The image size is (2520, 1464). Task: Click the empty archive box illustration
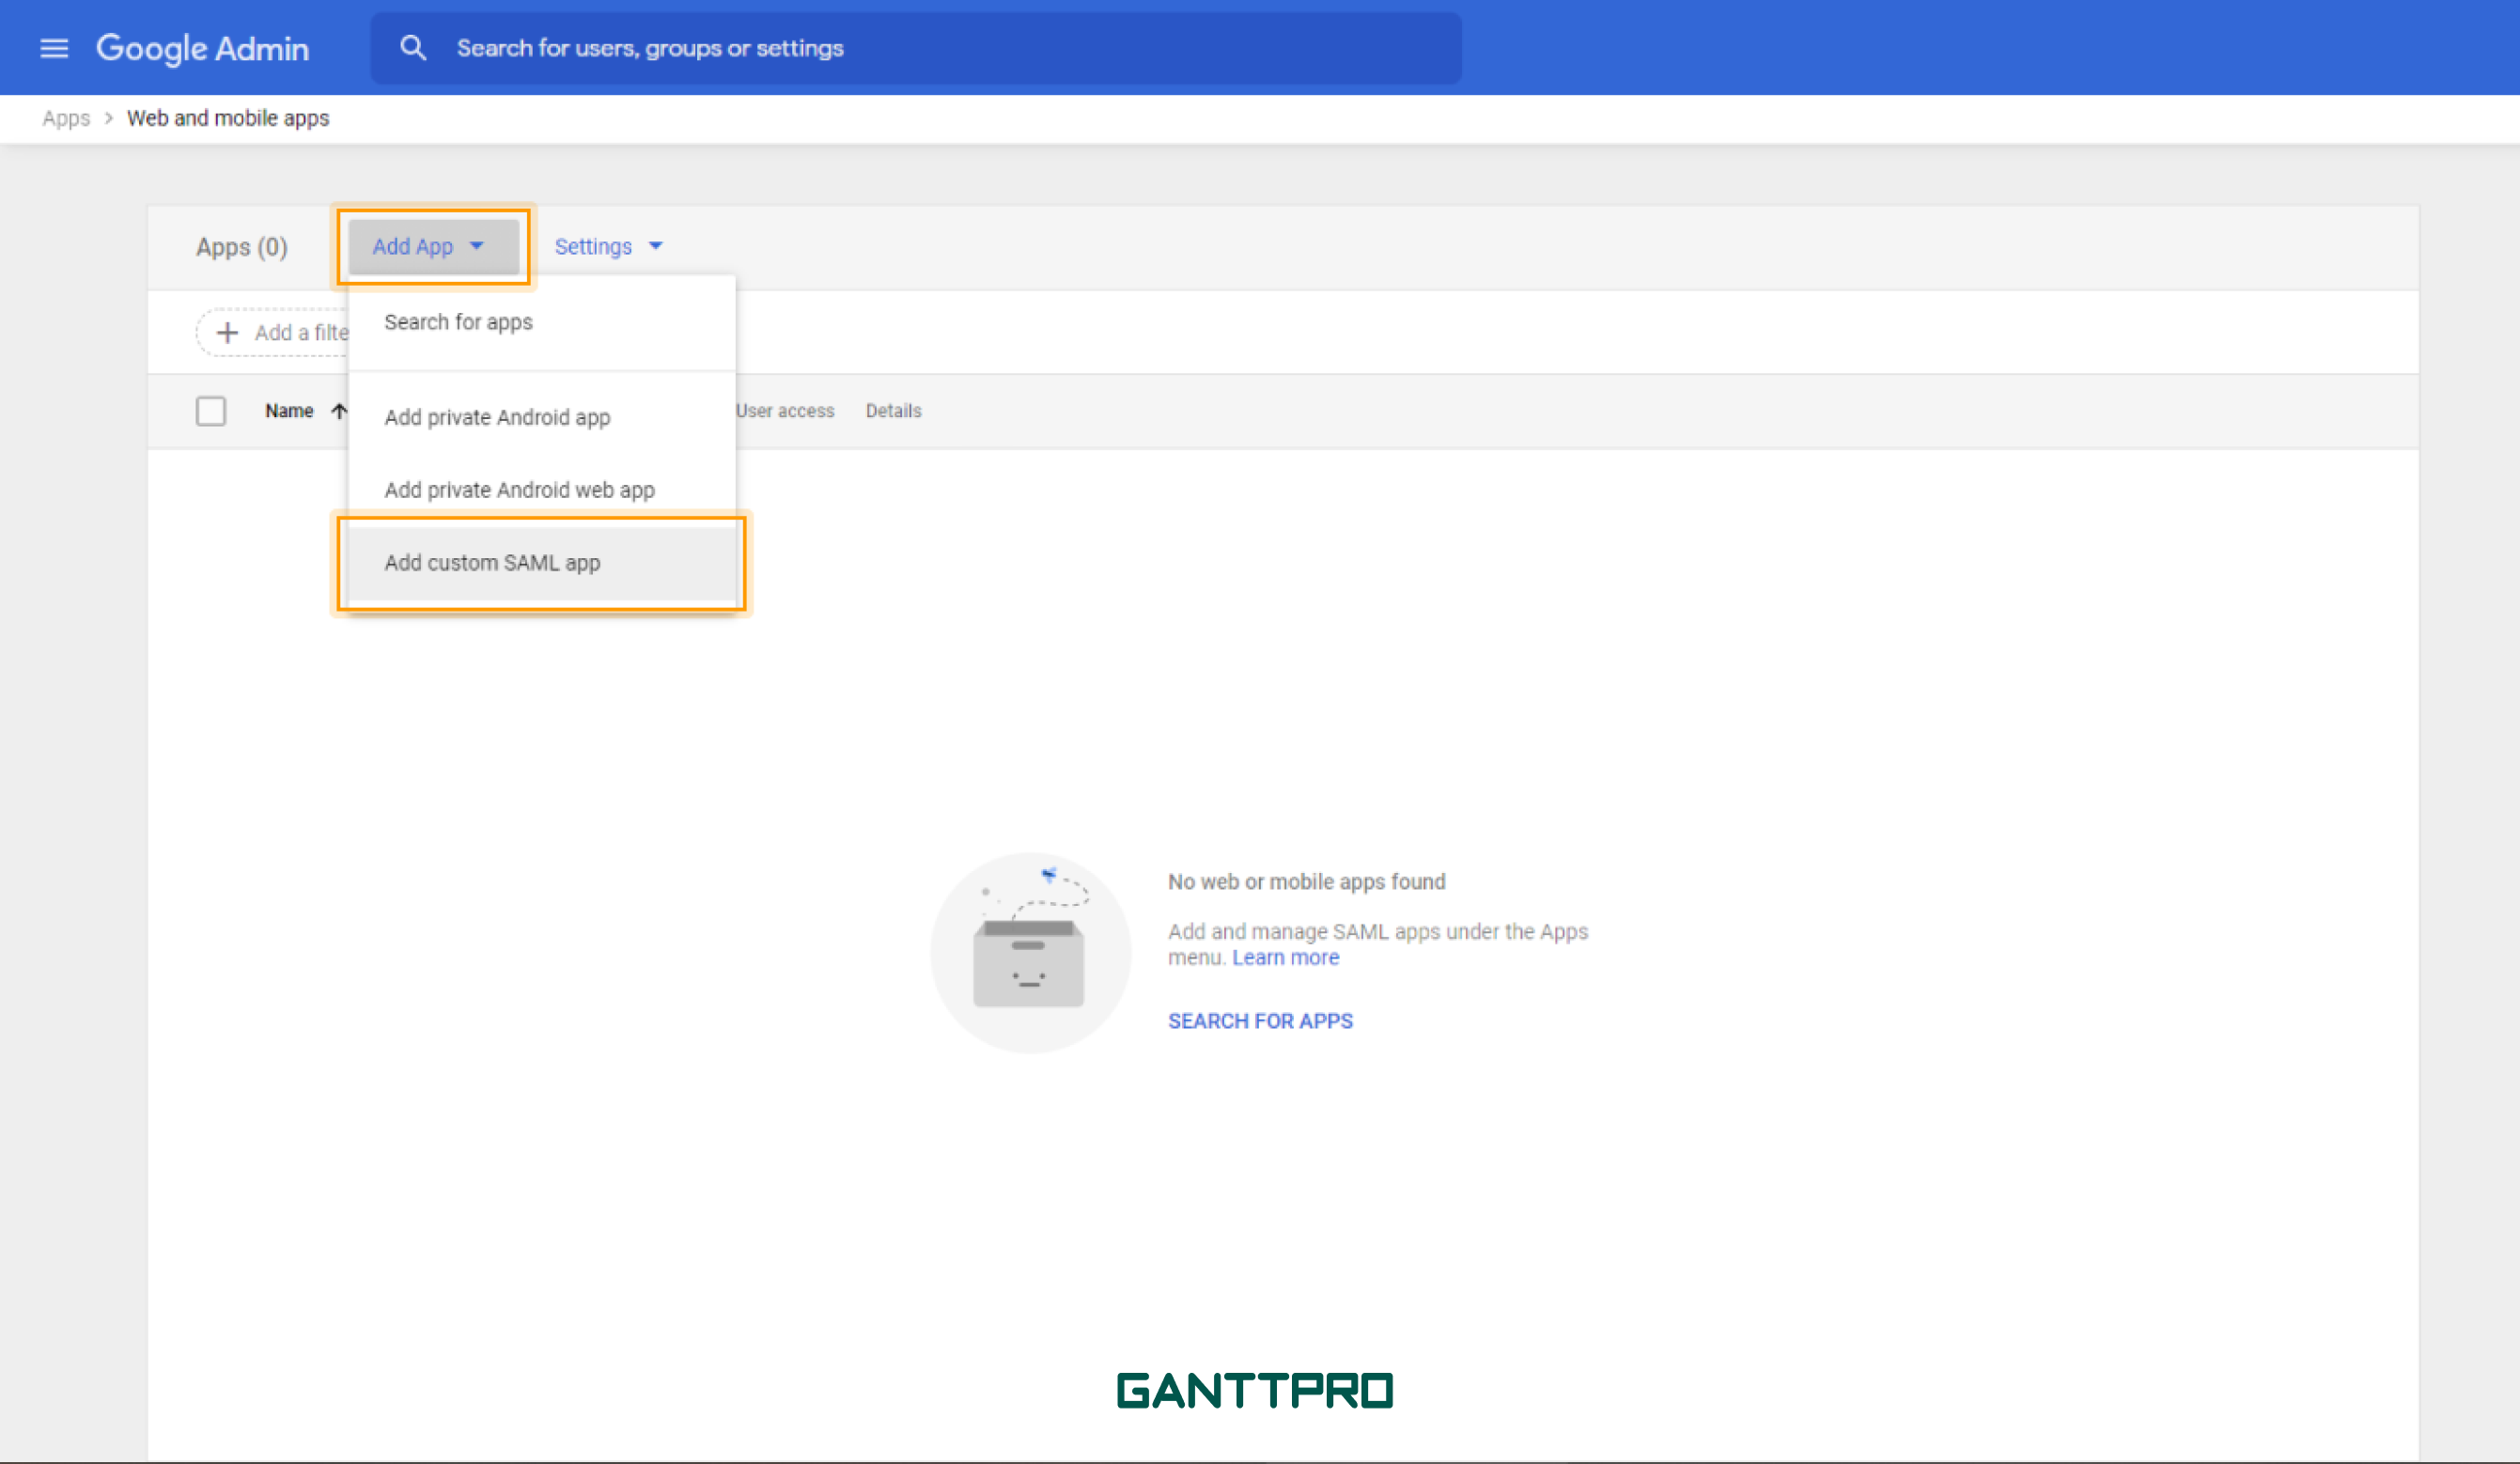pyautogui.click(x=1030, y=952)
